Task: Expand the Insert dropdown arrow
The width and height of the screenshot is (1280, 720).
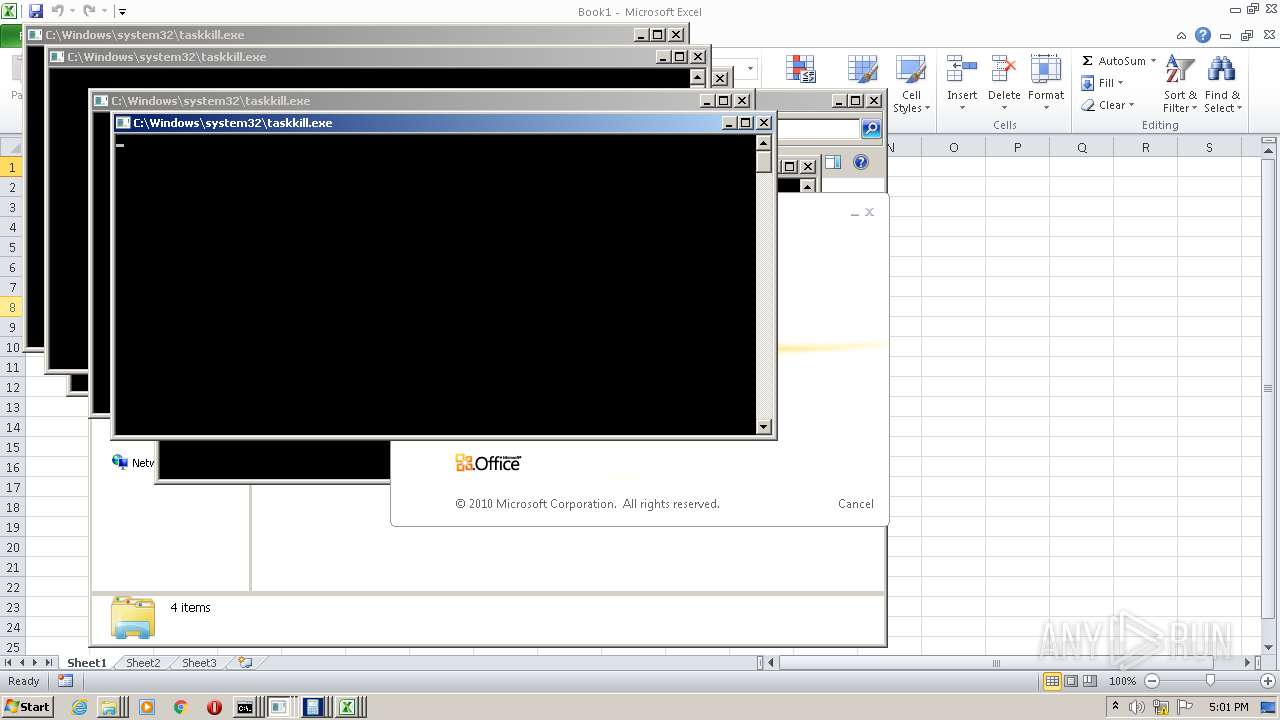Action: coord(962,108)
